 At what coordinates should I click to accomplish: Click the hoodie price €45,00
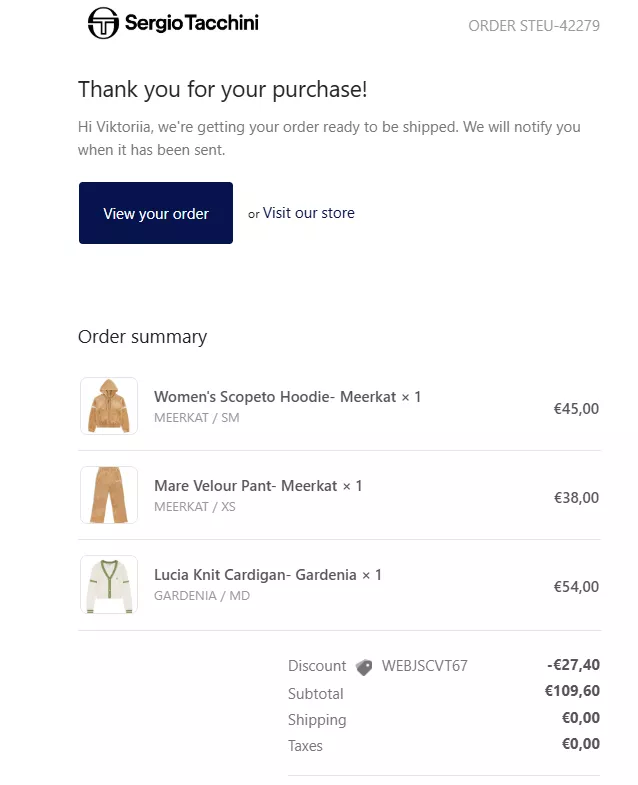(576, 409)
